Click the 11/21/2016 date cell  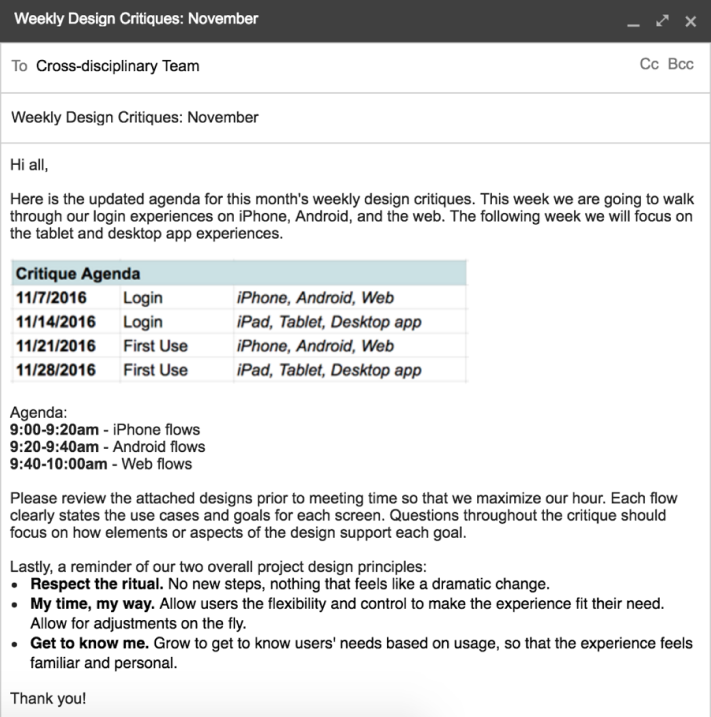point(56,346)
